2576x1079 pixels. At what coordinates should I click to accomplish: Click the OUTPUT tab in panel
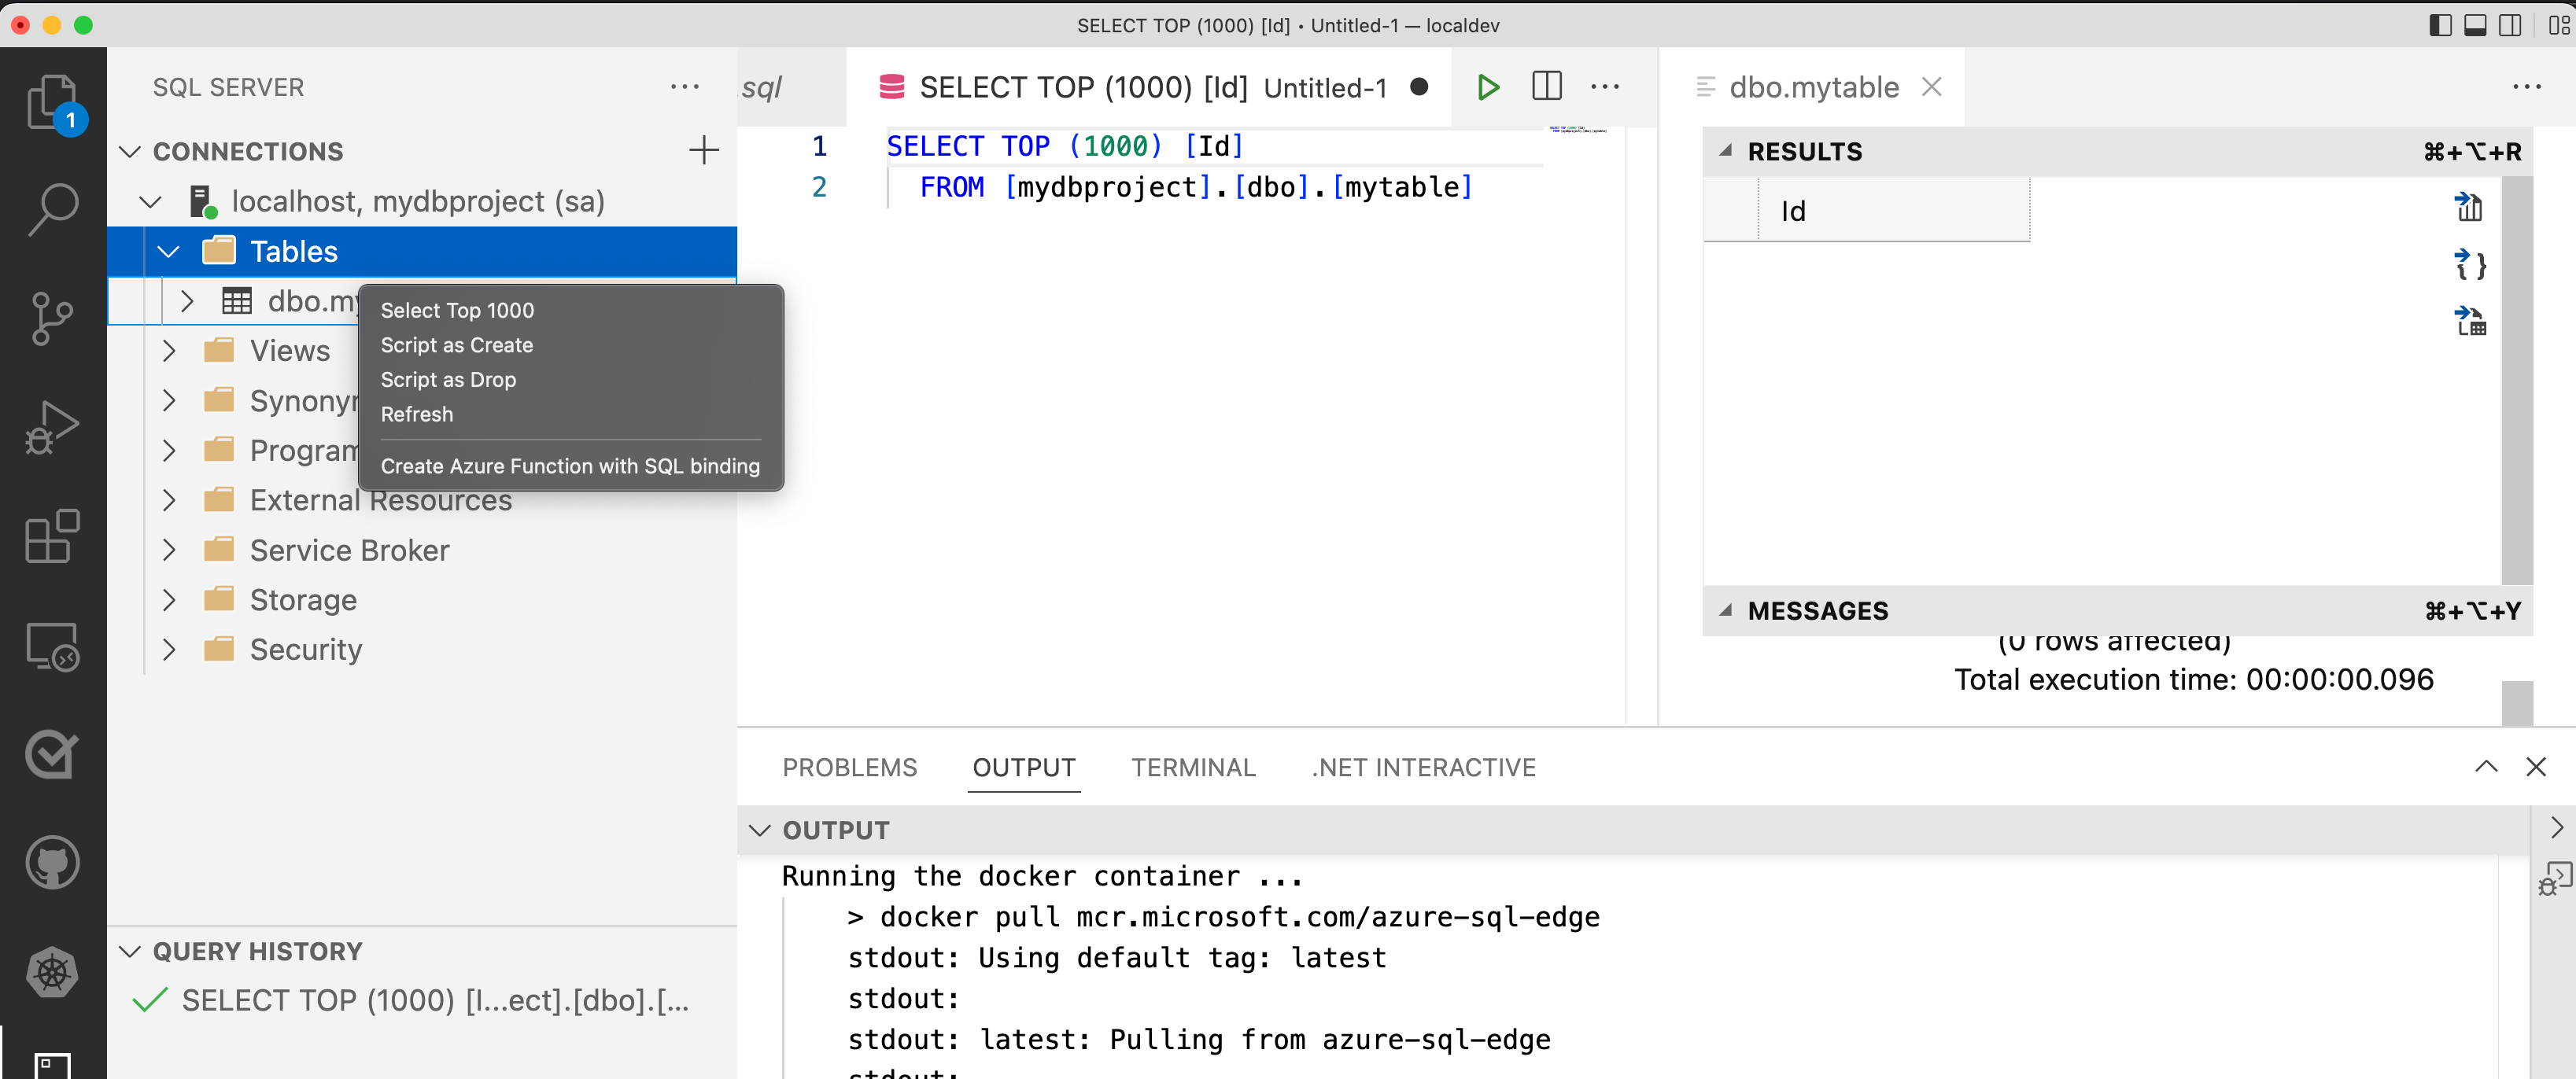(1024, 767)
